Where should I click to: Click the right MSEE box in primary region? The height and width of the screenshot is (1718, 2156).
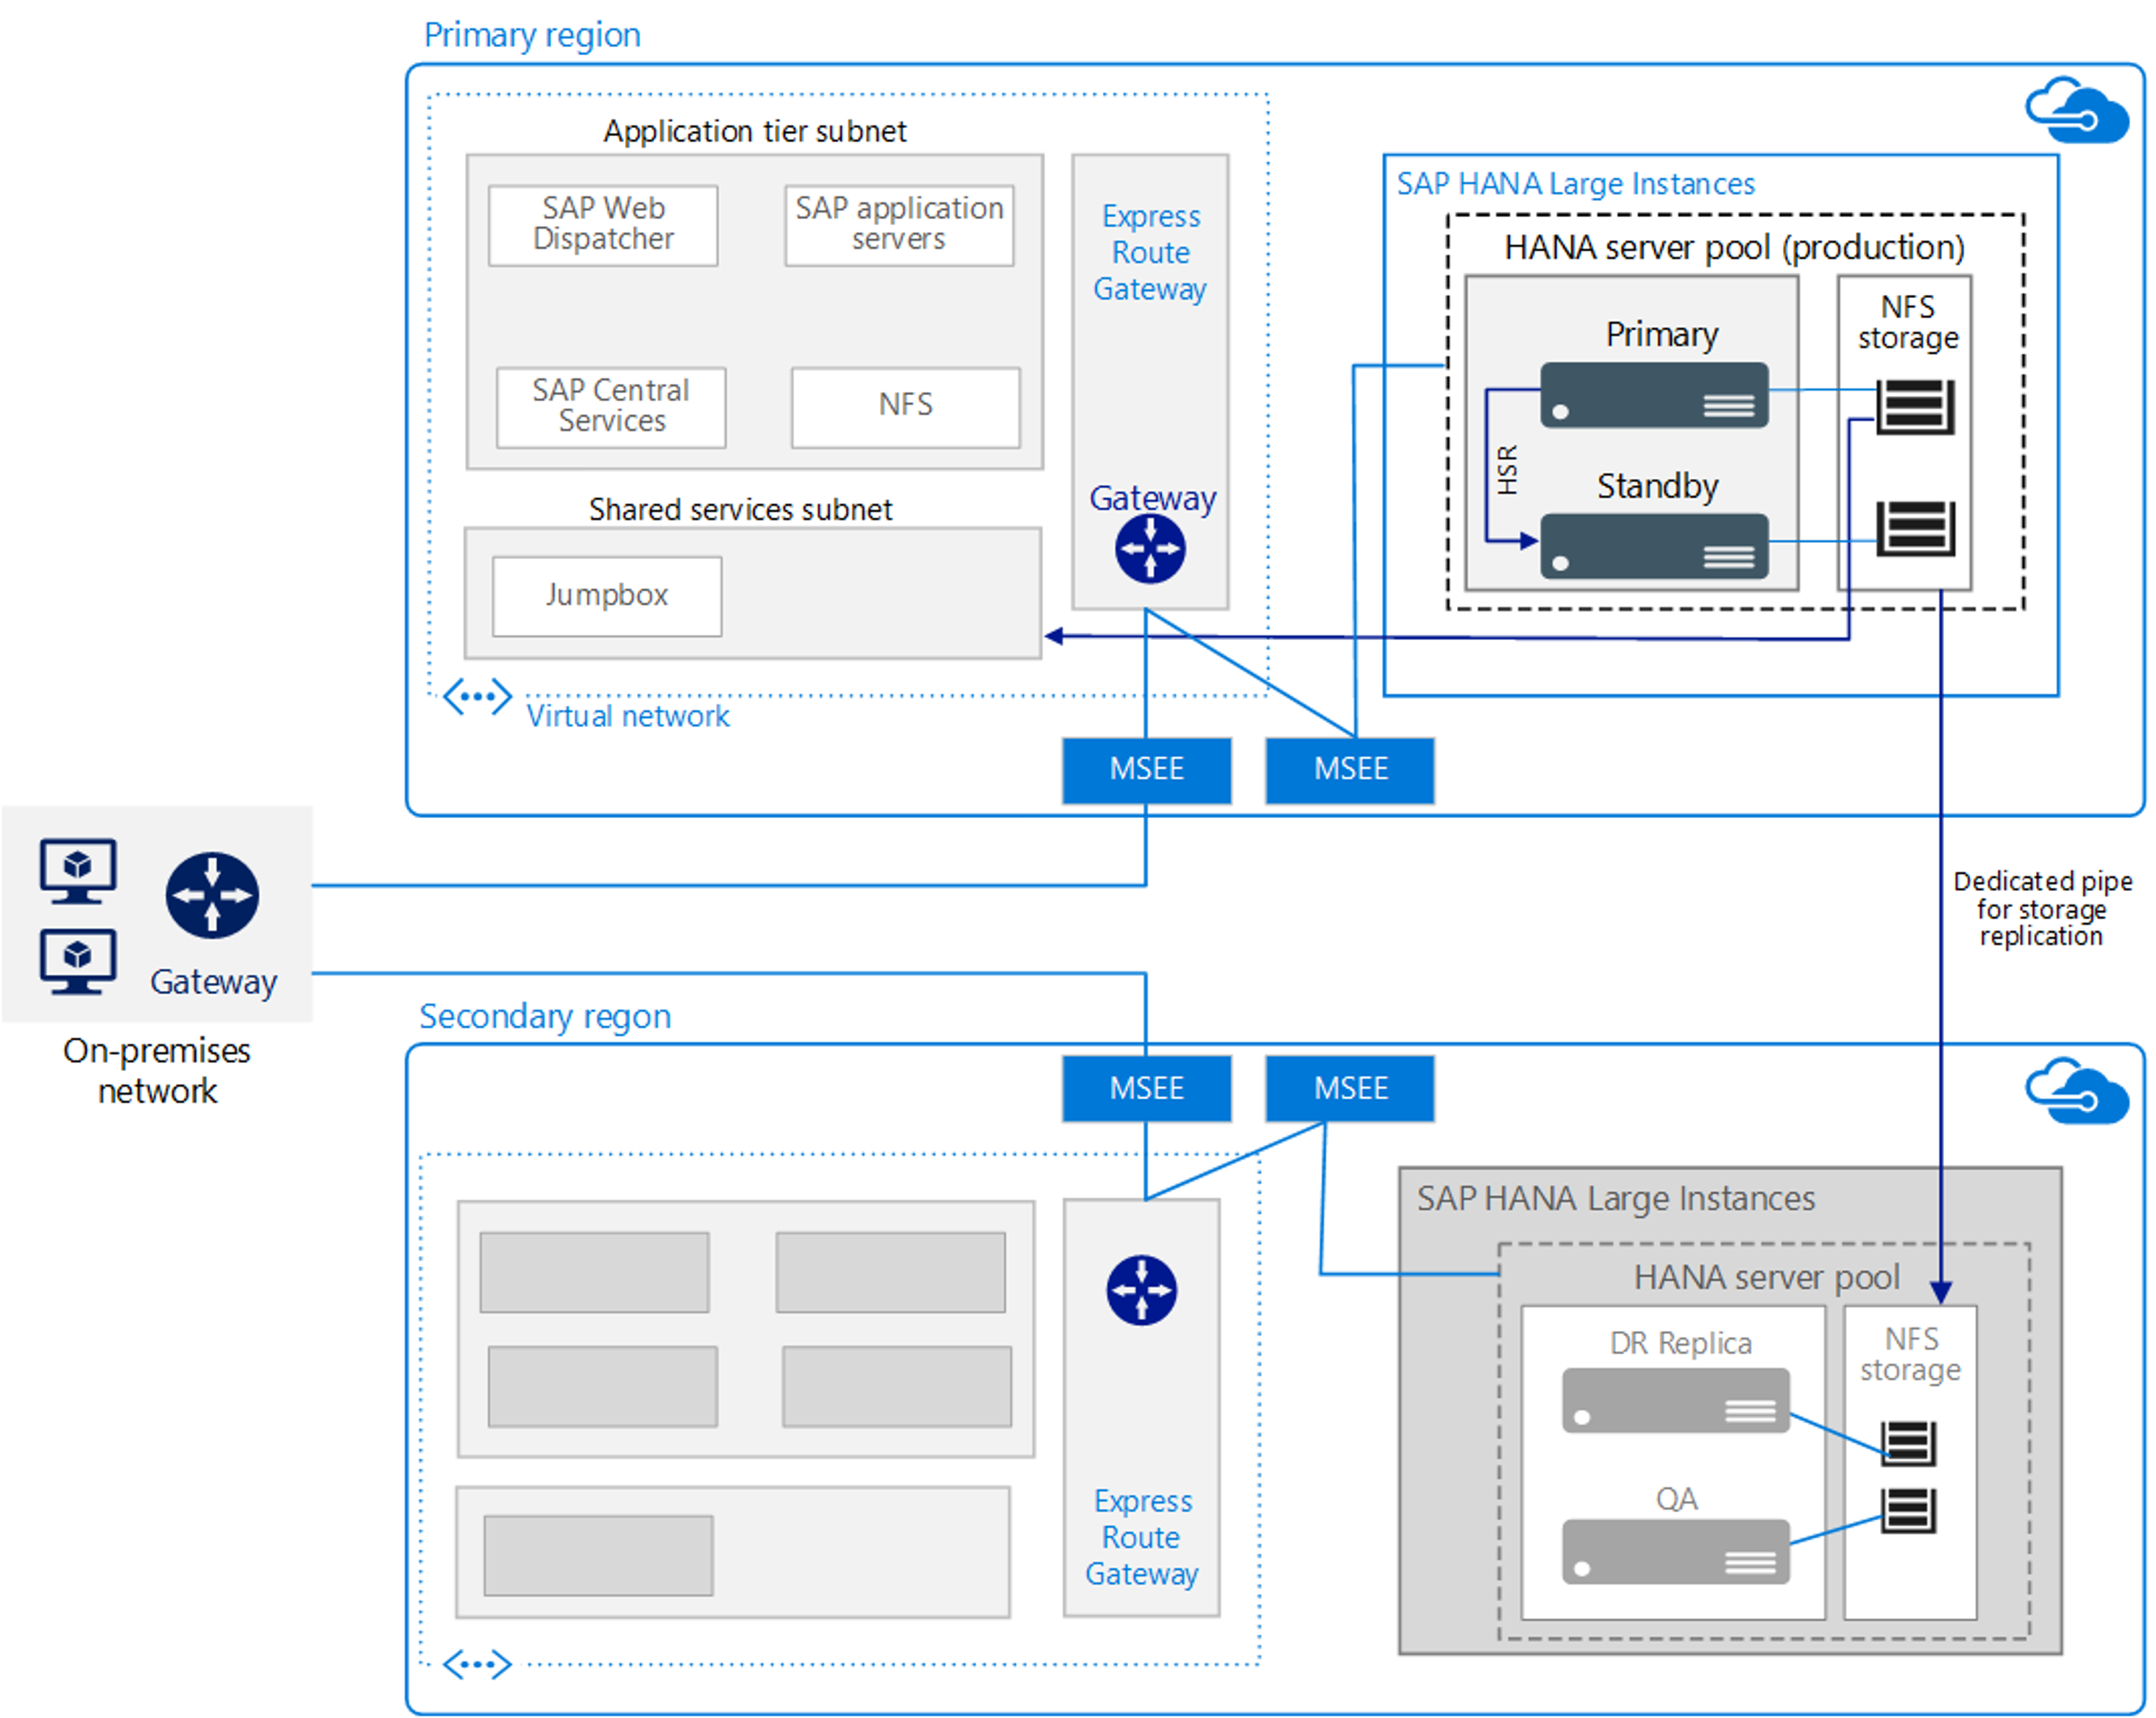point(1350,770)
